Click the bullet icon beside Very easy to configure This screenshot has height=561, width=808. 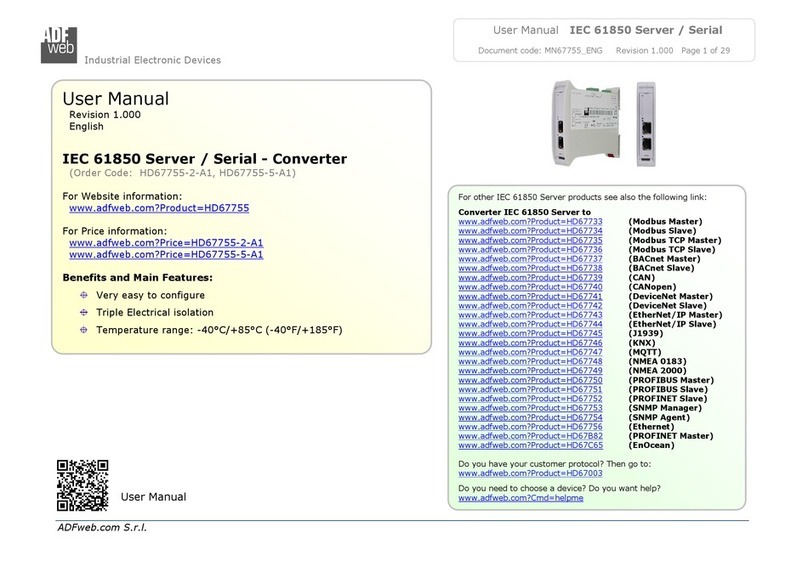(x=83, y=295)
